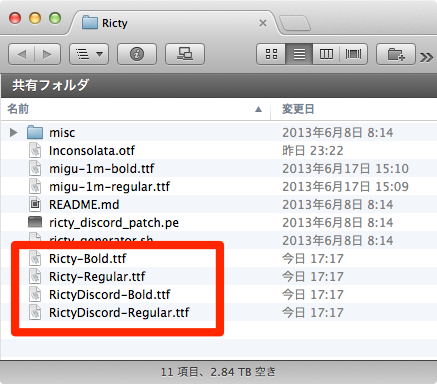Go back with the left arrow button
Screen dimensions: 437x384
(x=22, y=54)
